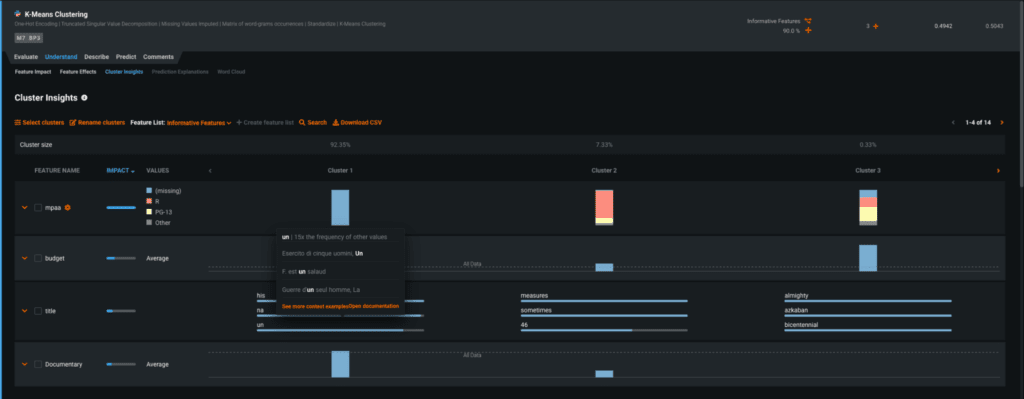The width and height of the screenshot is (1024, 399).
Task: Click the word '46' in Cluster 2
Action: click(x=524, y=325)
